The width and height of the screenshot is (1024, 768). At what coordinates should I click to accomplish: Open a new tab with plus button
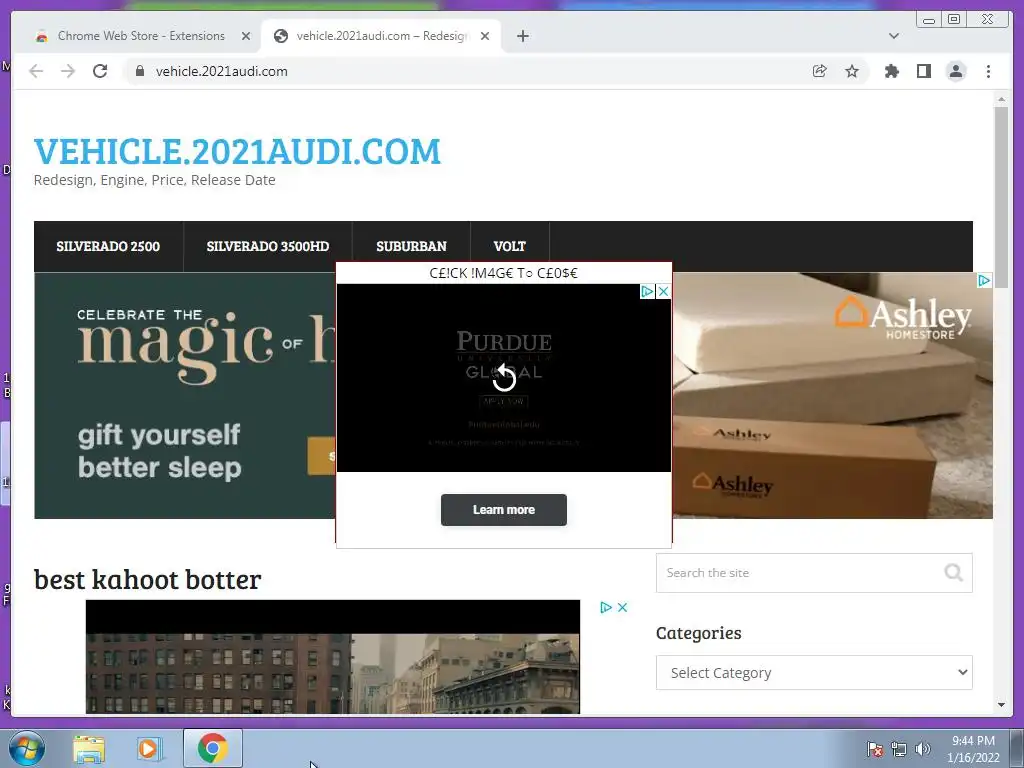[522, 36]
